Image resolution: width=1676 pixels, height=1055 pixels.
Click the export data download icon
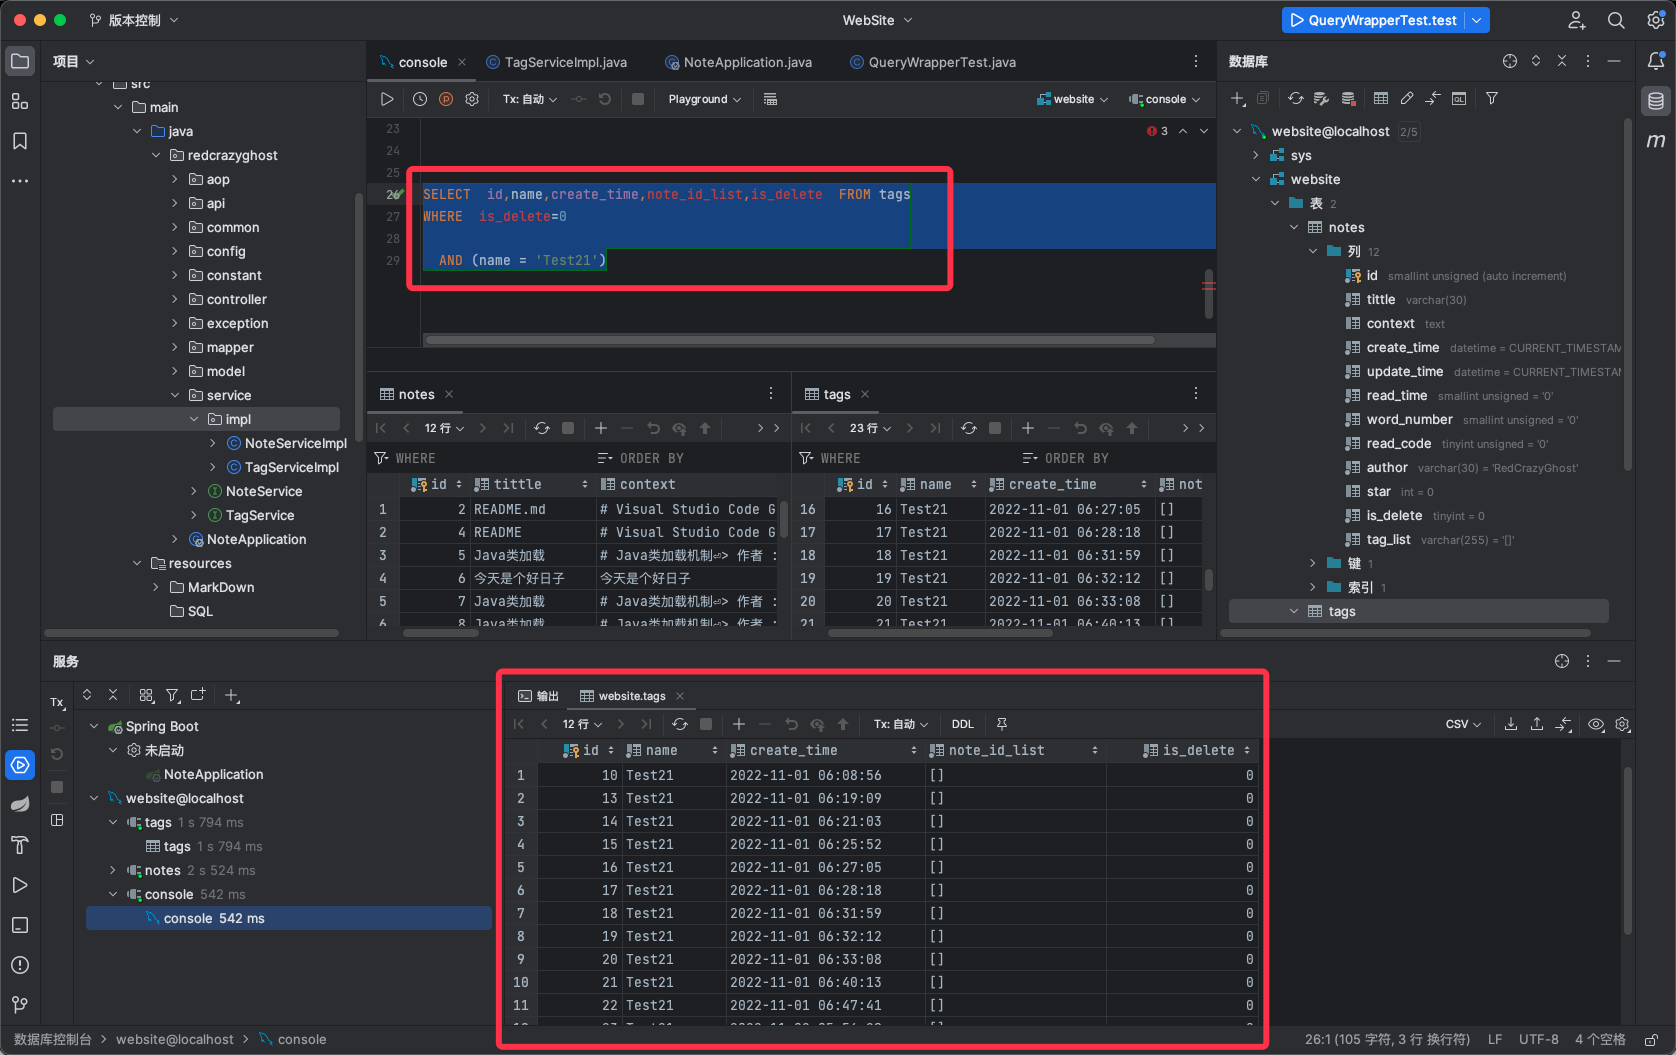[x=1511, y=724]
